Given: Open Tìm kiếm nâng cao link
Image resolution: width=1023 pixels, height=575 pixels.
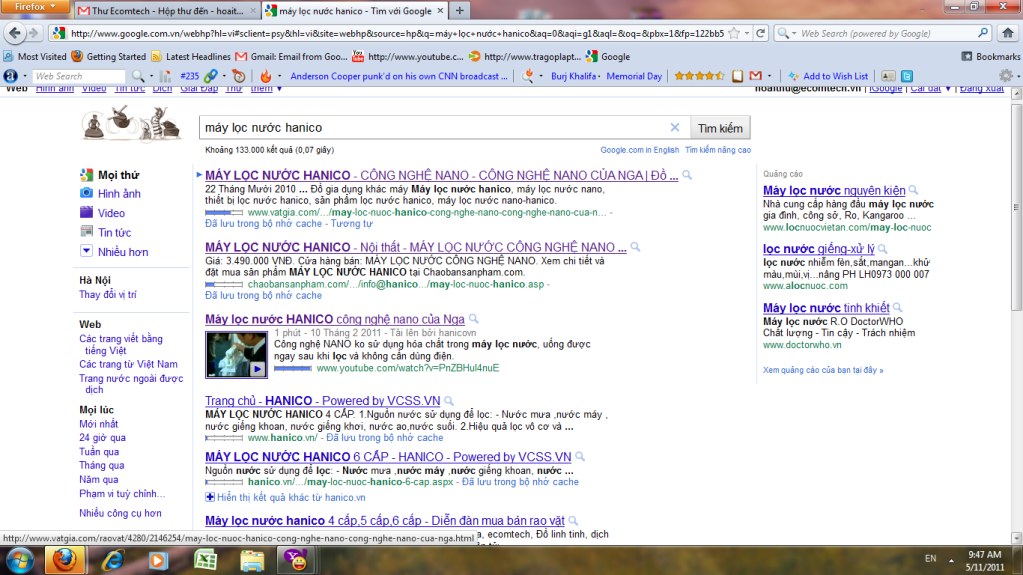Looking at the screenshot, I should click(718, 150).
